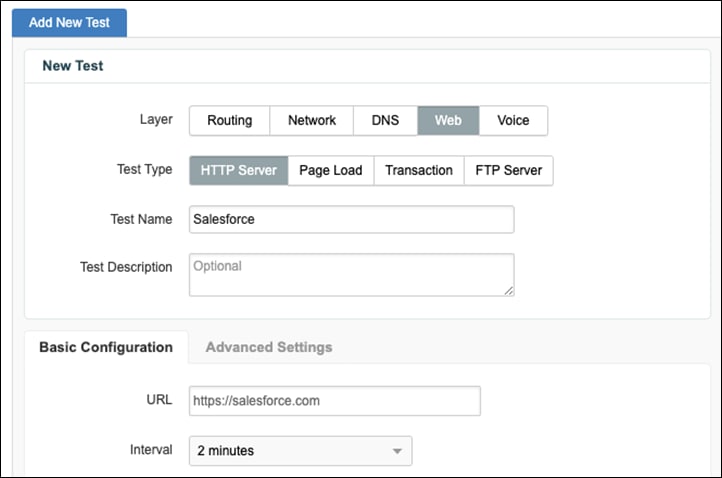
Task: Click the Test Description label
Action: pyautogui.click(x=126, y=267)
